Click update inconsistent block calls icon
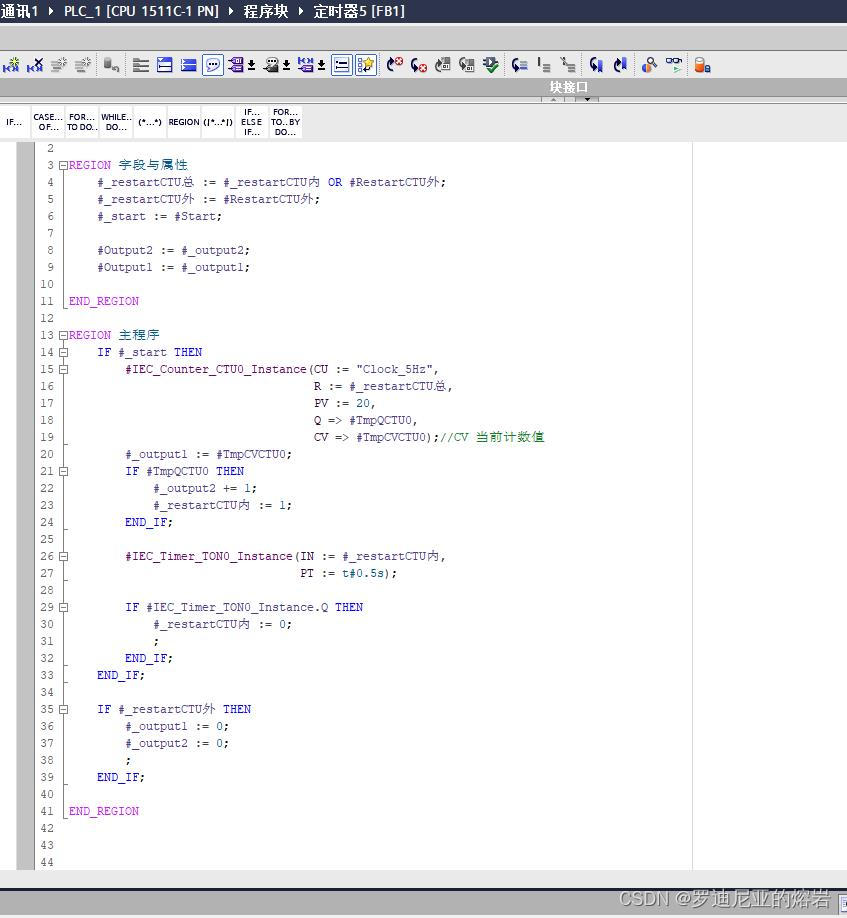The width and height of the screenshot is (847, 918). (x=443, y=65)
